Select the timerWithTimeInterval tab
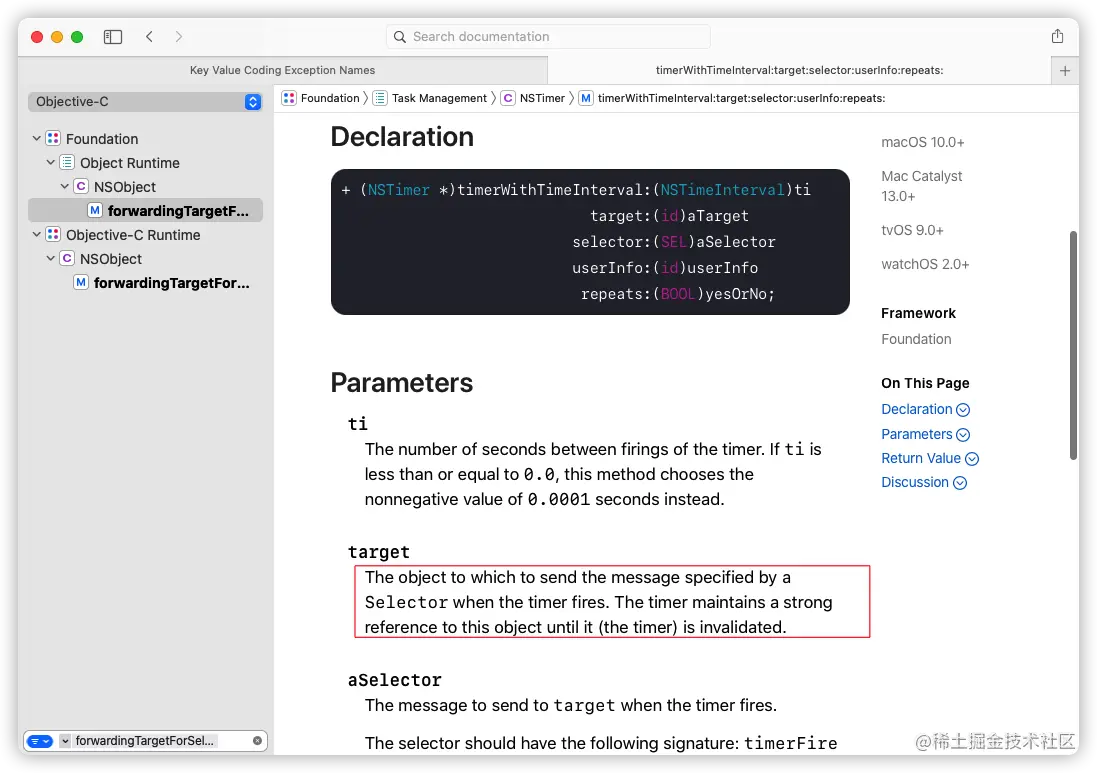This screenshot has width=1097, height=773. pyautogui.click(x=799, y=70)
